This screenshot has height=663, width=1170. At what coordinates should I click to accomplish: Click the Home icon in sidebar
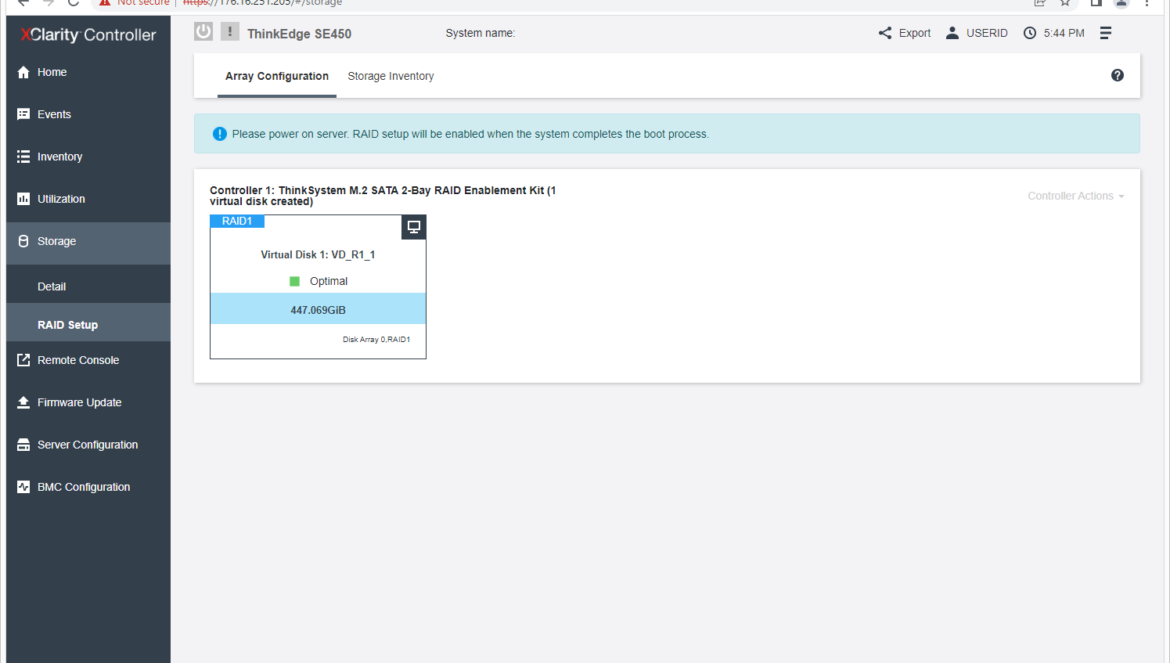point(23,72)
